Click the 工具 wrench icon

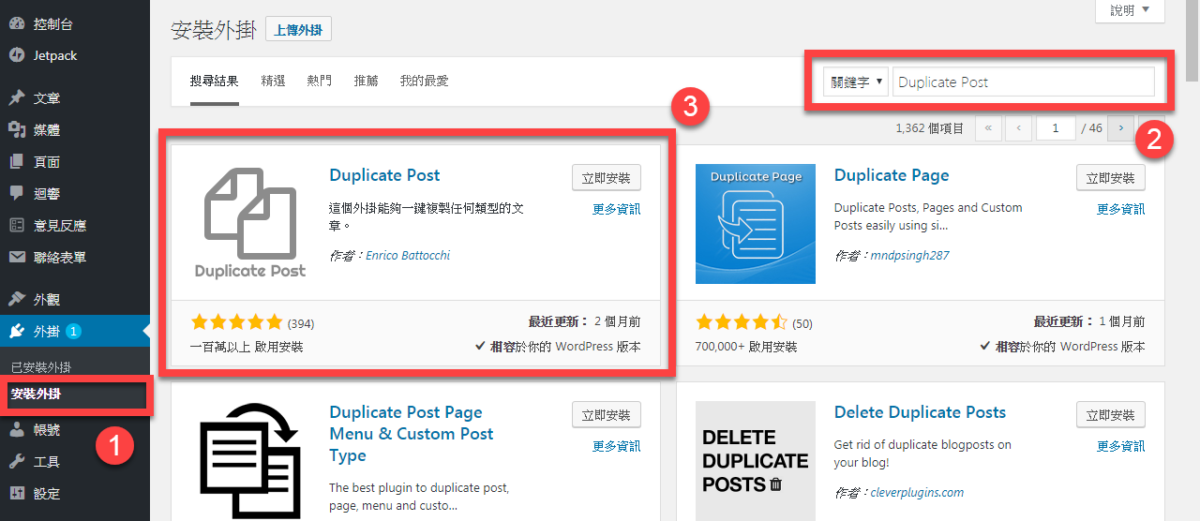click(x=17, y=462)
